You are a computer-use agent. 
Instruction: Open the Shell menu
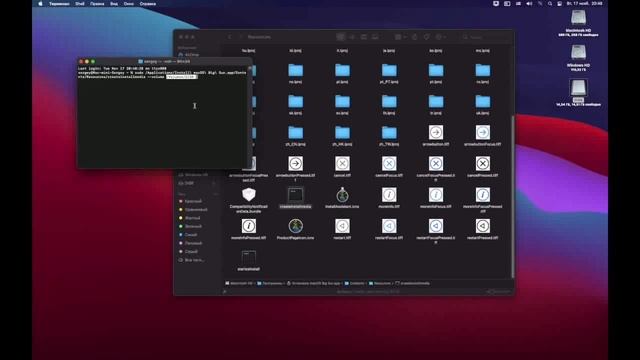click(x=80, y=4)
